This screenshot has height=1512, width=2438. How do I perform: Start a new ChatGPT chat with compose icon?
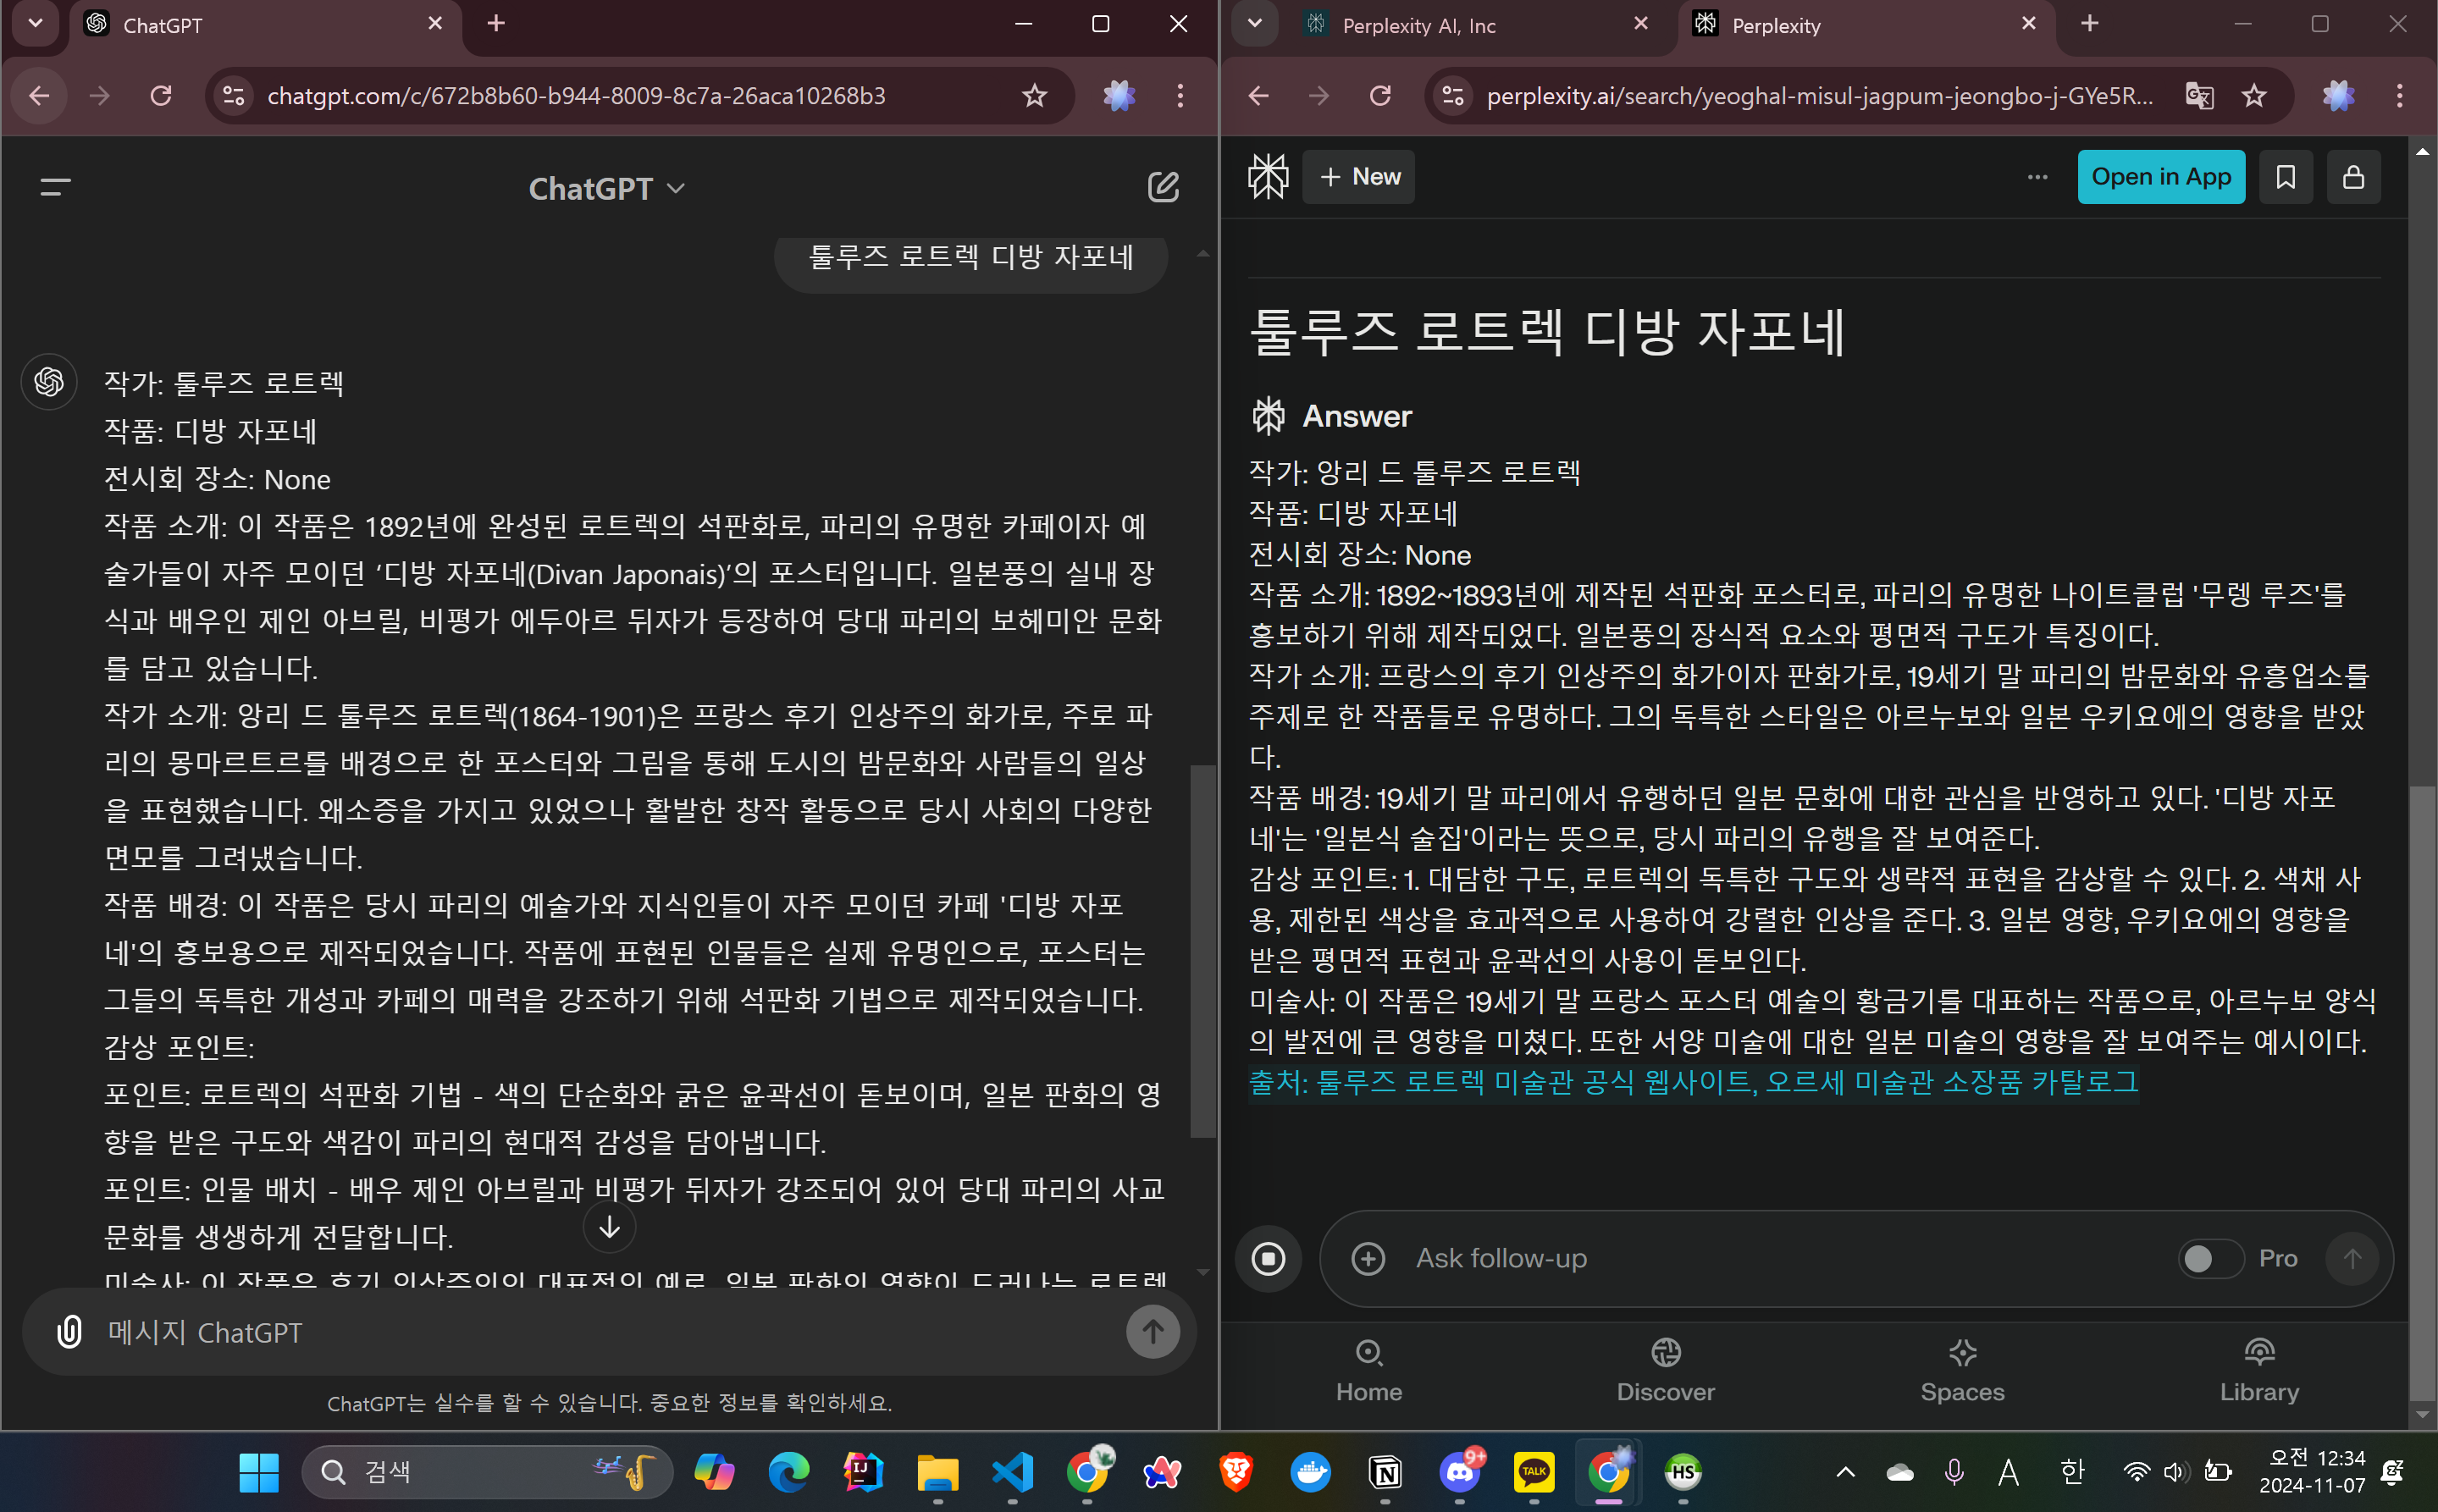click(1162, 187)
